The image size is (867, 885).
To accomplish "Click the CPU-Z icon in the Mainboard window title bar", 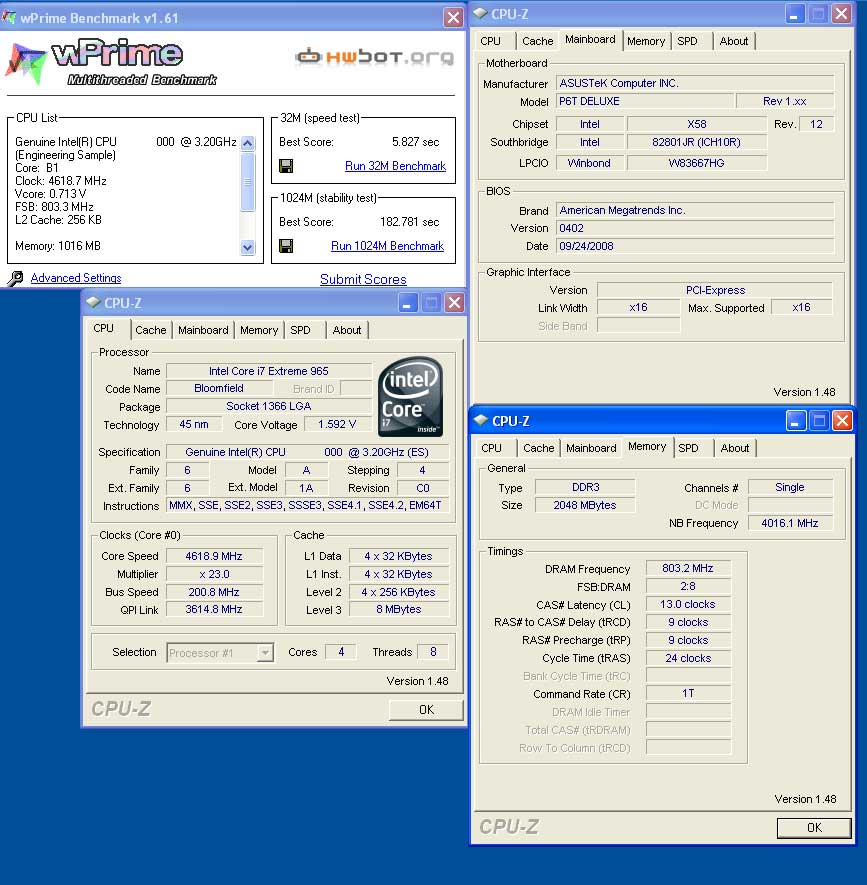I will (x=480, y=14).
